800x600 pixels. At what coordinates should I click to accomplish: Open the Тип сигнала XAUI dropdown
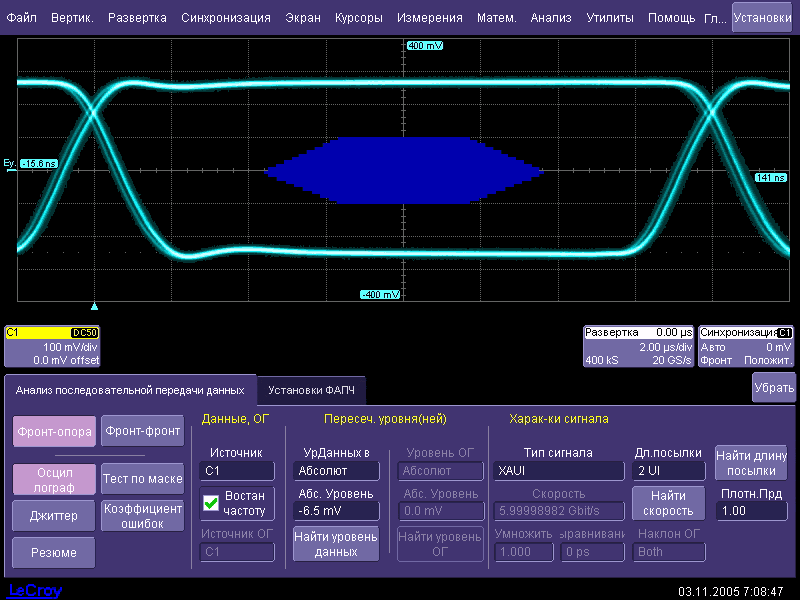pos(558,471)
